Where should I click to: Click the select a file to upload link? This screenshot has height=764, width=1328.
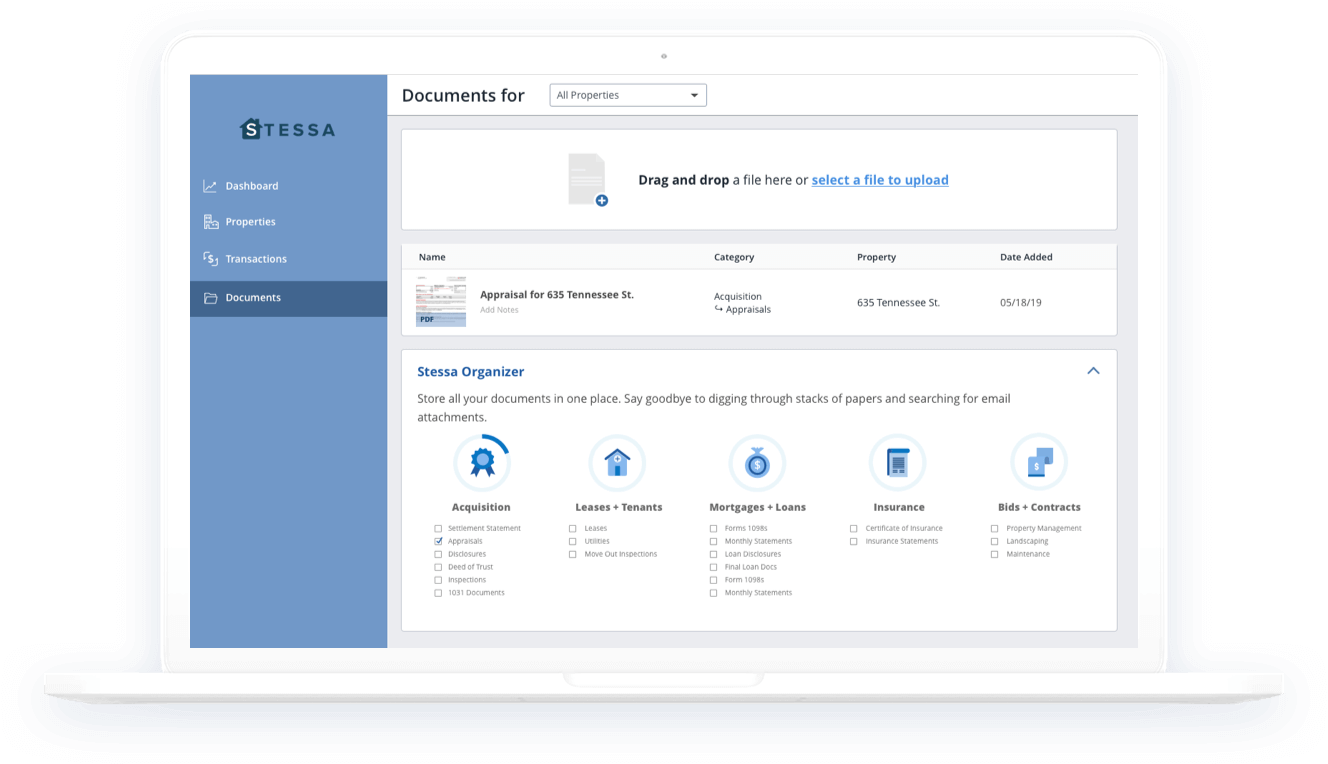point(880,180)
